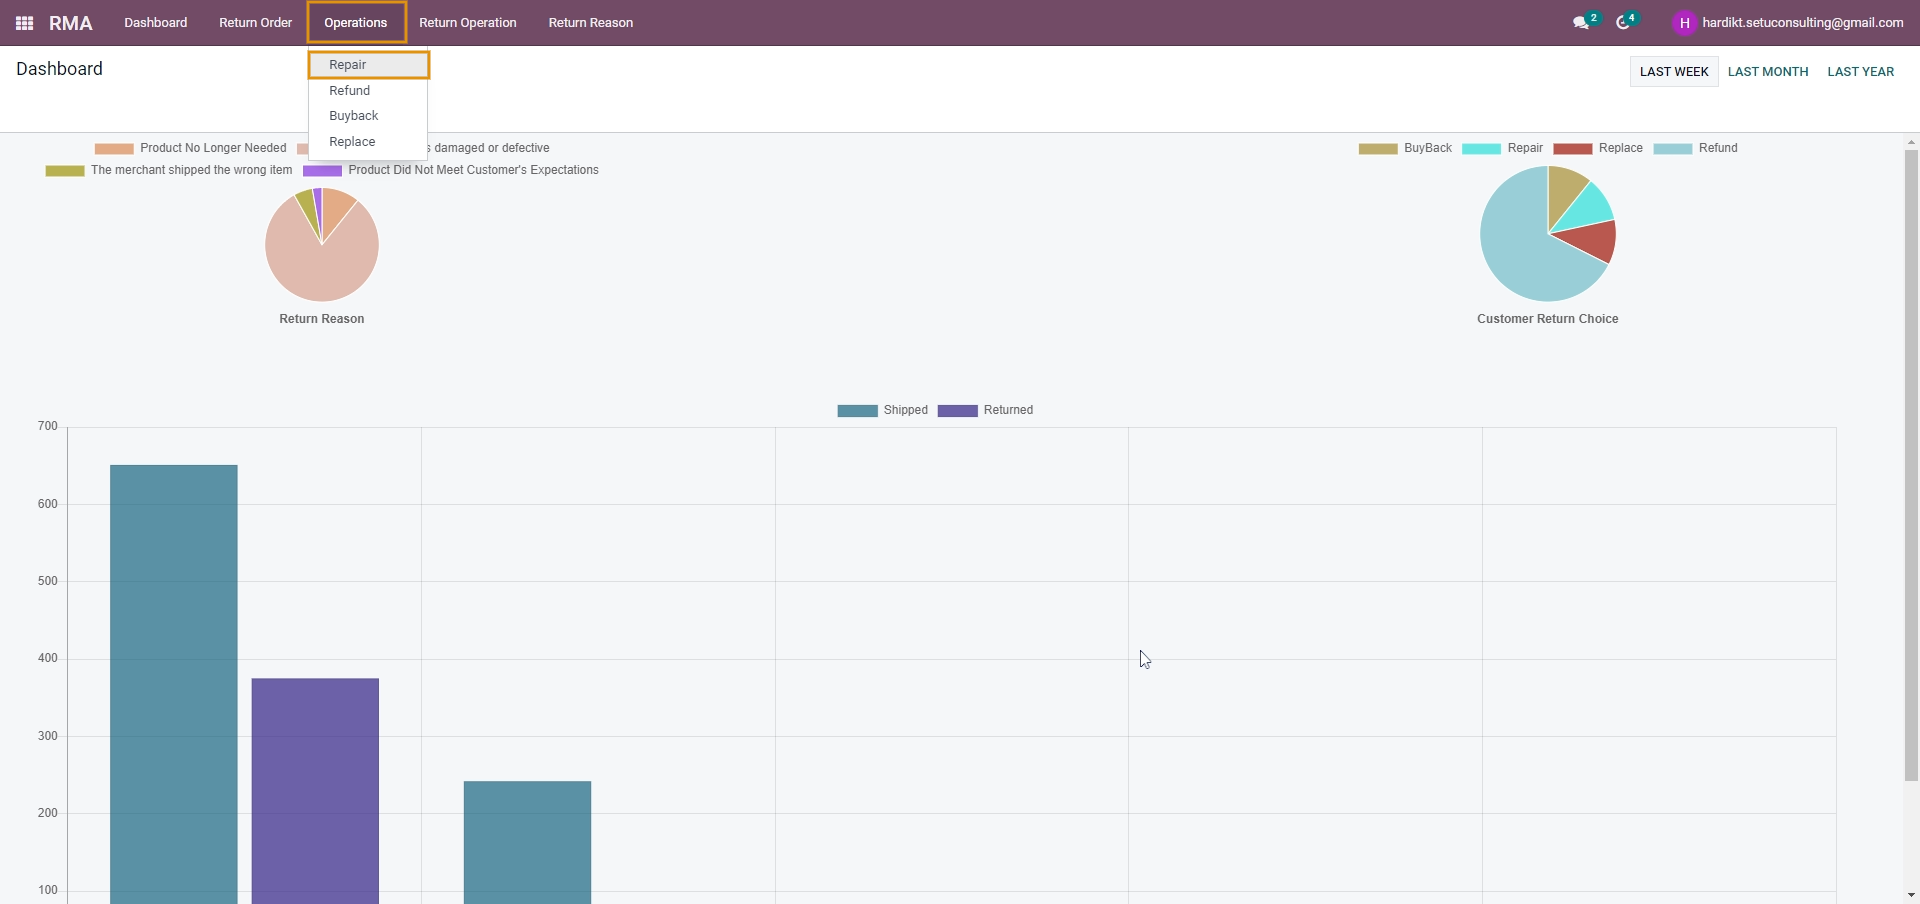Open the apps grid menu icon

pyautogui.click(x=25, y=23)
